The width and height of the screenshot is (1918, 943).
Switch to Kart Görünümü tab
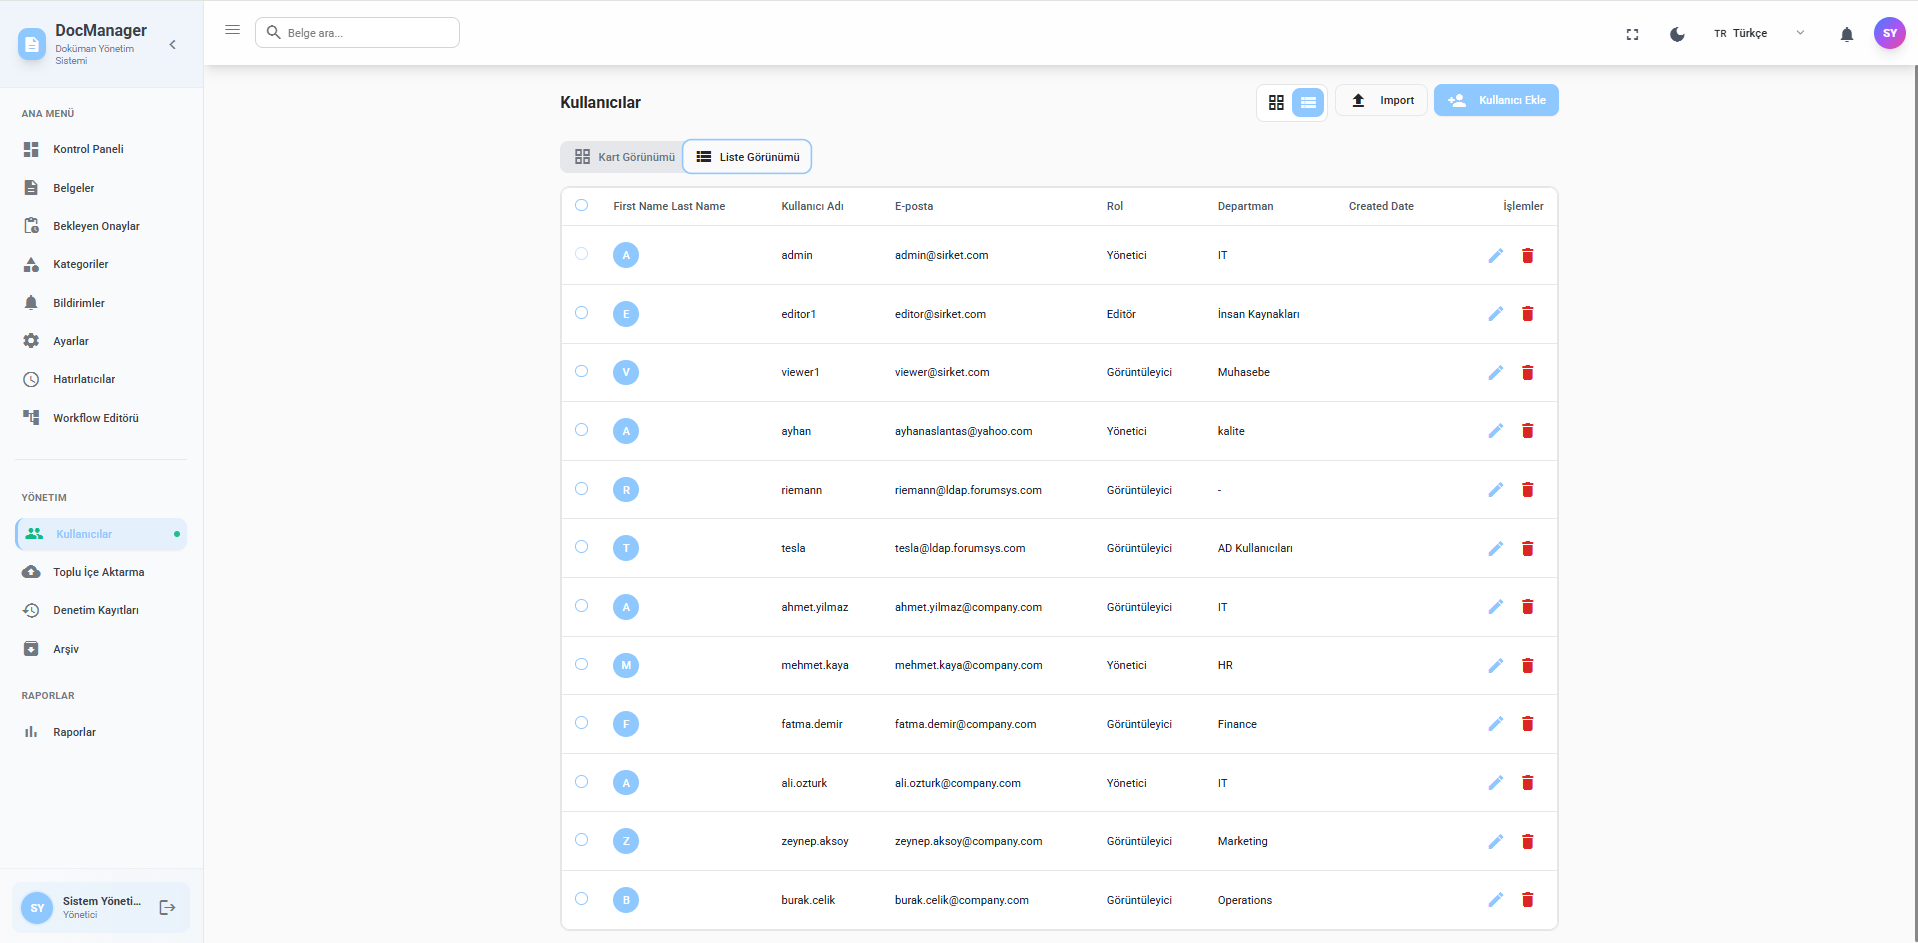coord(624,157)
